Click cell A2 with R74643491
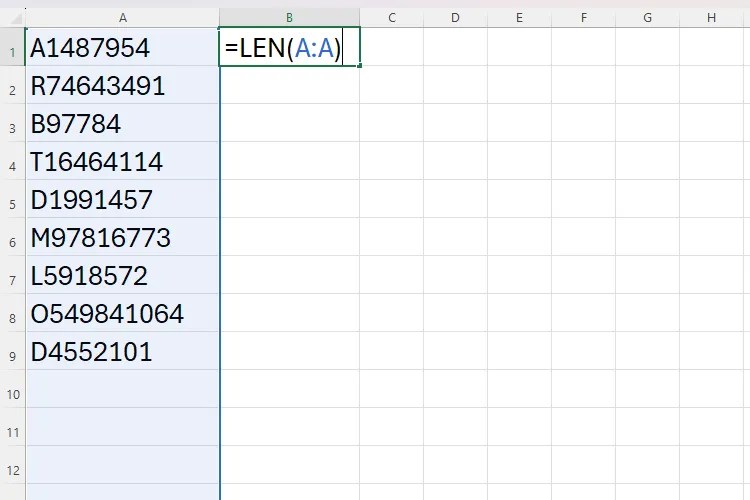 tap(122, 86)
